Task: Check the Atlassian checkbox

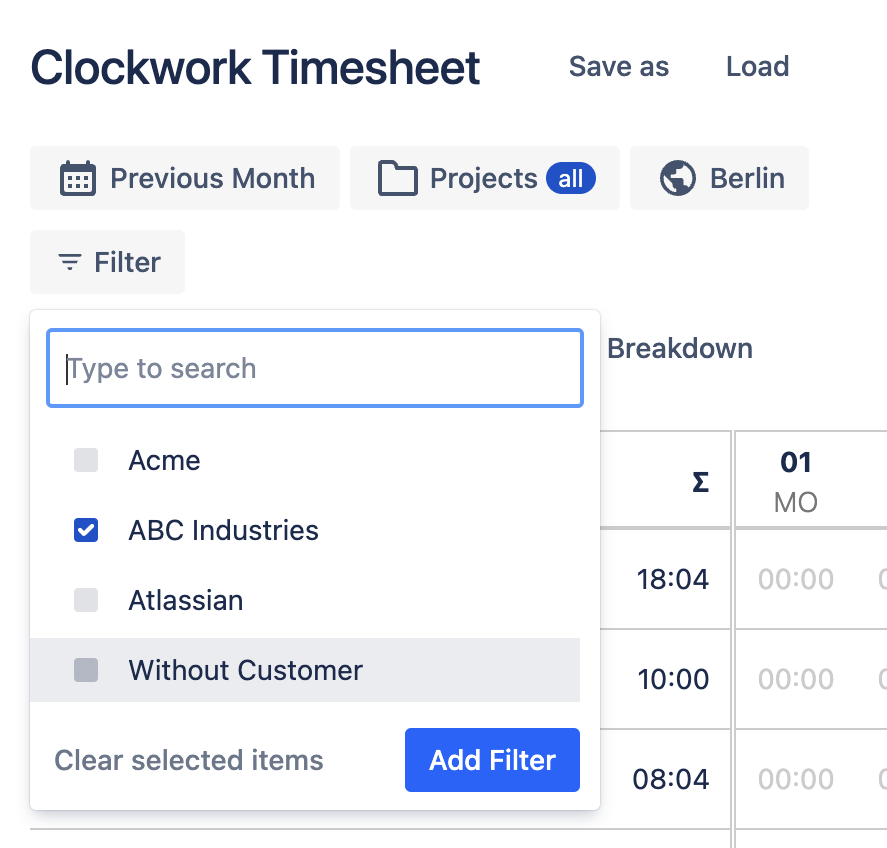Action: (86, 601)
